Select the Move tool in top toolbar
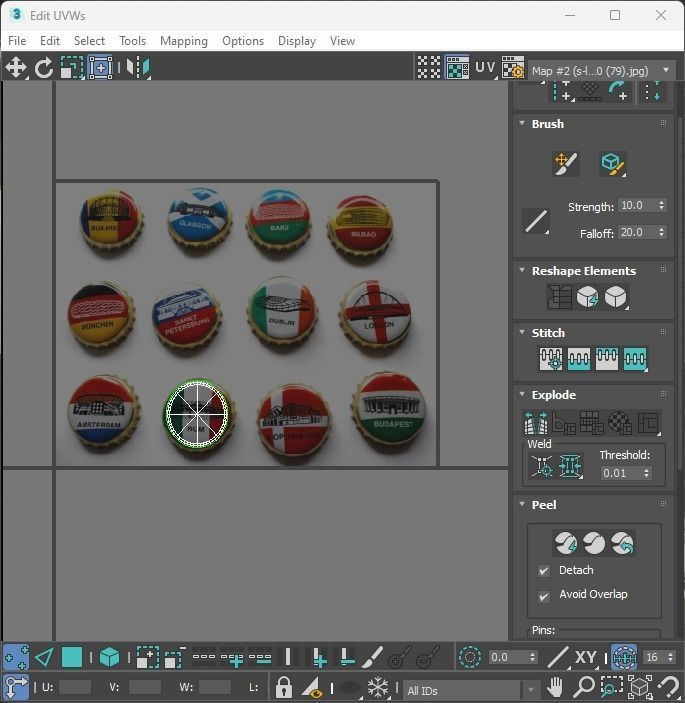 click(x=16, y=68)
